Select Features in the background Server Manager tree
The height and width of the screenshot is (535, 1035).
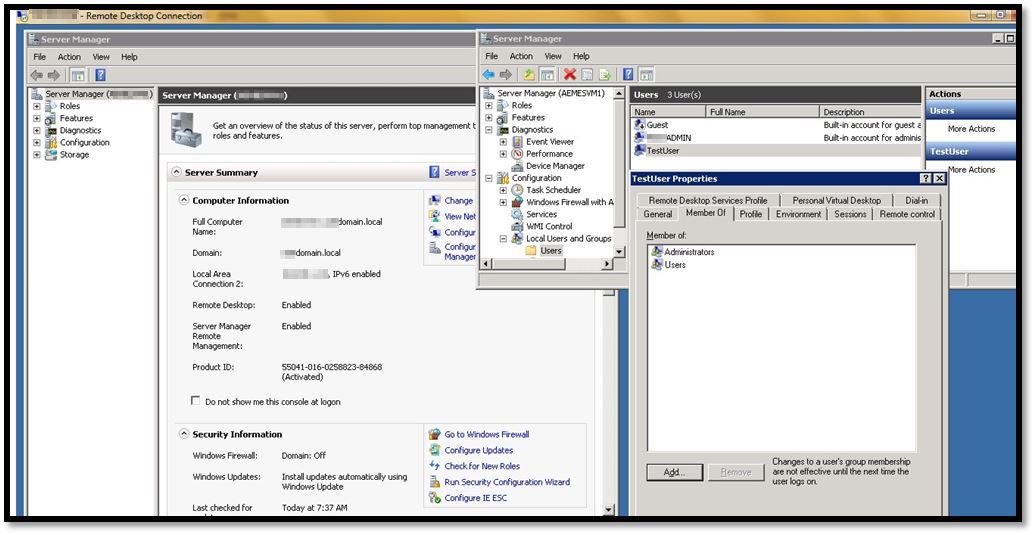[x=76, y=118]
